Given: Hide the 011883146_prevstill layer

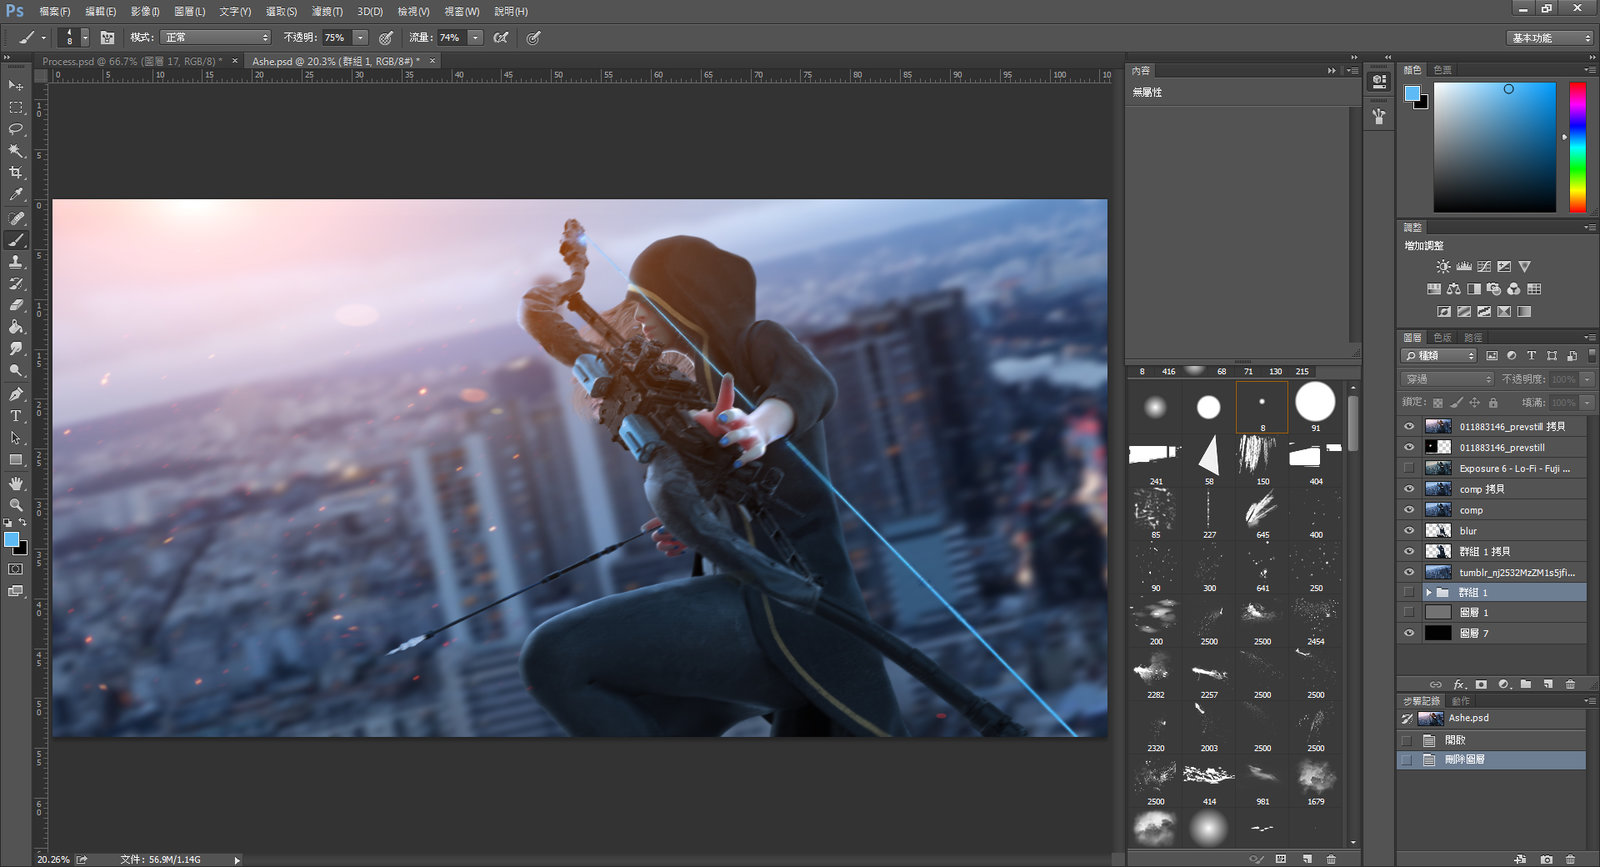Looking at the screenshot, I should [1409, 447].
